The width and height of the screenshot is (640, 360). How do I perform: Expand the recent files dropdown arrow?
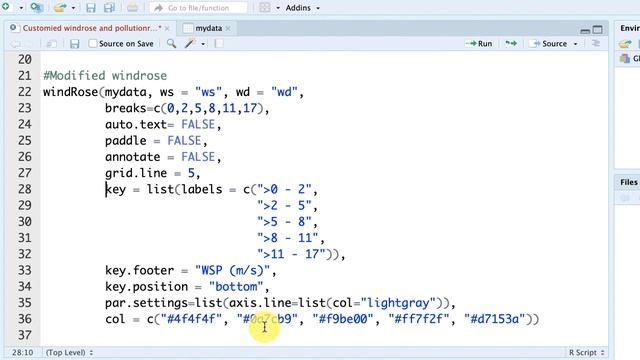[x=73, y=8]
